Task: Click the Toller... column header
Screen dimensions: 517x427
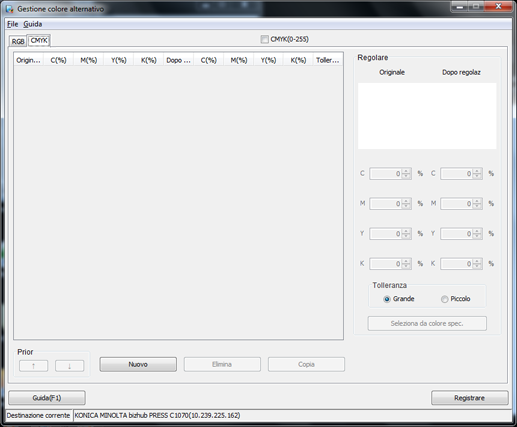Action: 328,60
